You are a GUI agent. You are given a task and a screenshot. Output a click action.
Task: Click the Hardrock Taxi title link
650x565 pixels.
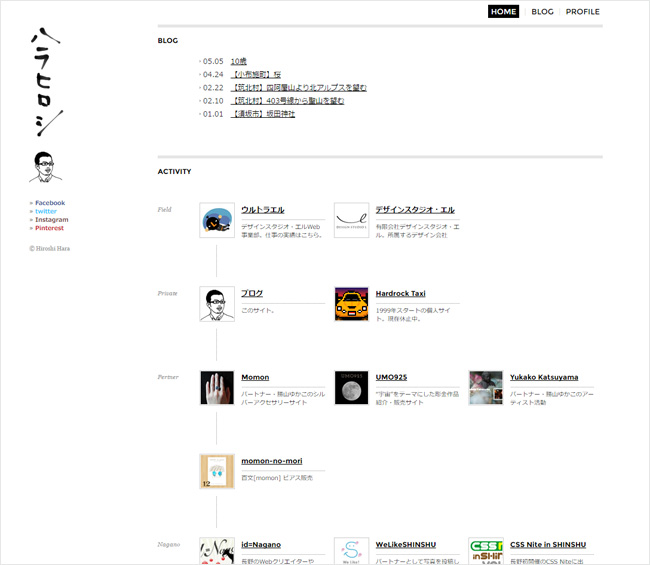400,293
